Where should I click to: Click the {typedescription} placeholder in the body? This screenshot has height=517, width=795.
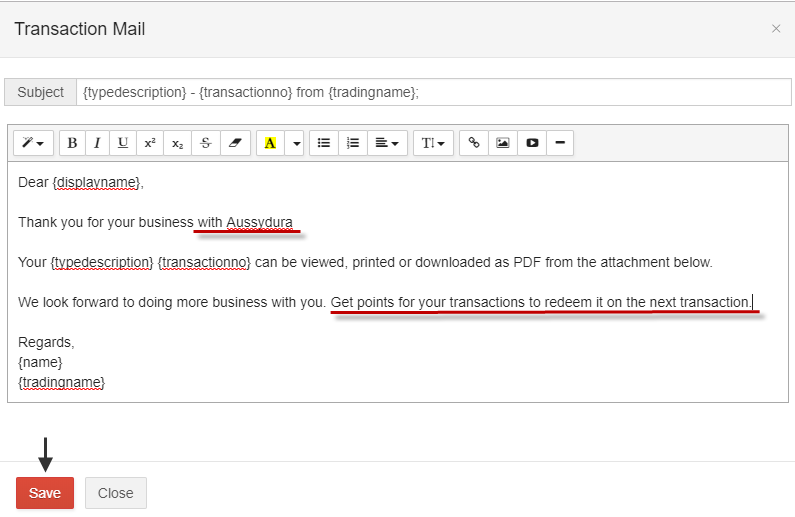pos(102,263)
